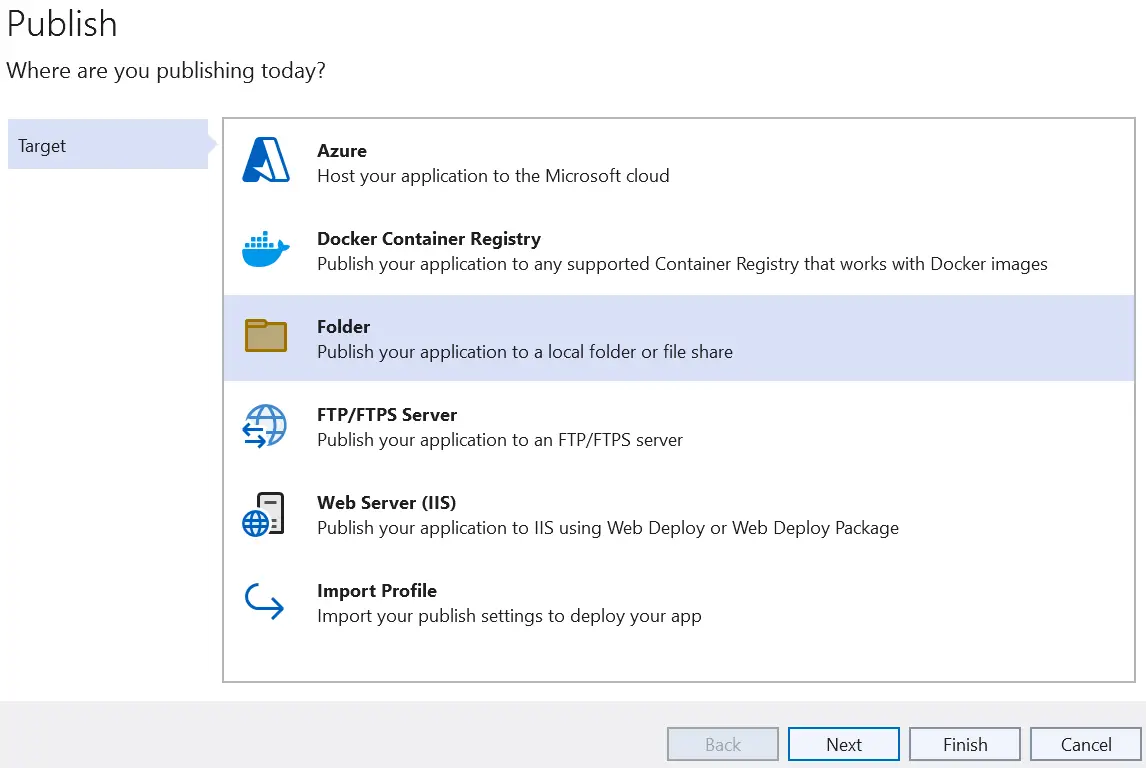
Task: Select the Folder title text
Action: (x=344, y=327)
